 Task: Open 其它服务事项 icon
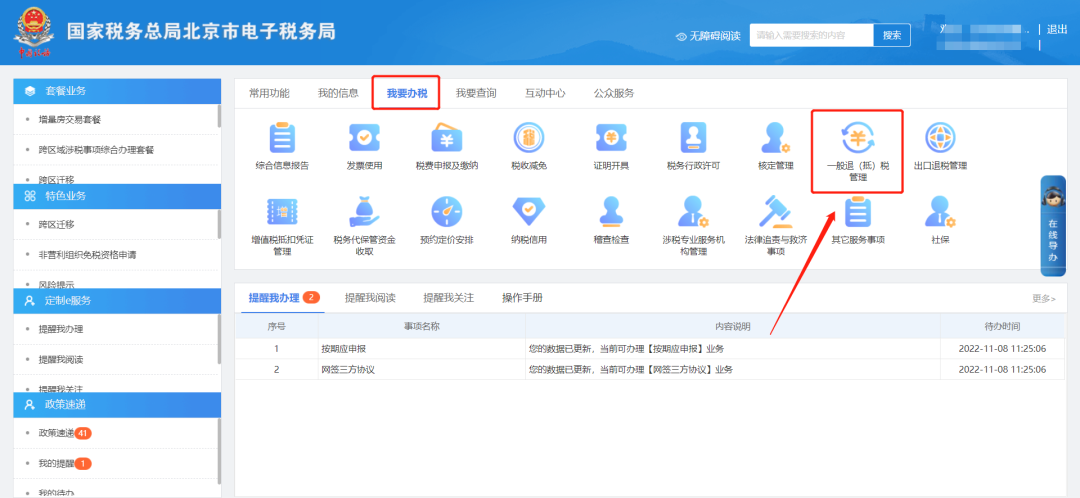coord(858,211)
